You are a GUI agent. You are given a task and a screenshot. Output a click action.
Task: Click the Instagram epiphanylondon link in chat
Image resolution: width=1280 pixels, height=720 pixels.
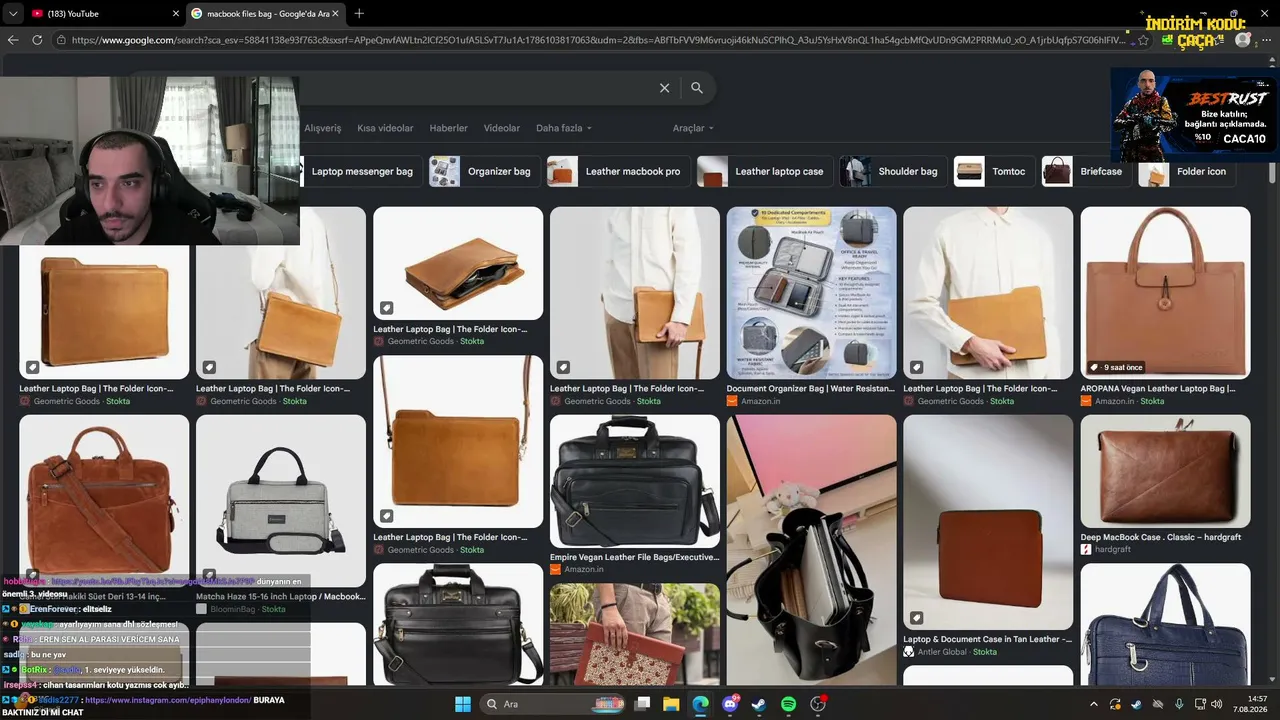tap(167, 701)
